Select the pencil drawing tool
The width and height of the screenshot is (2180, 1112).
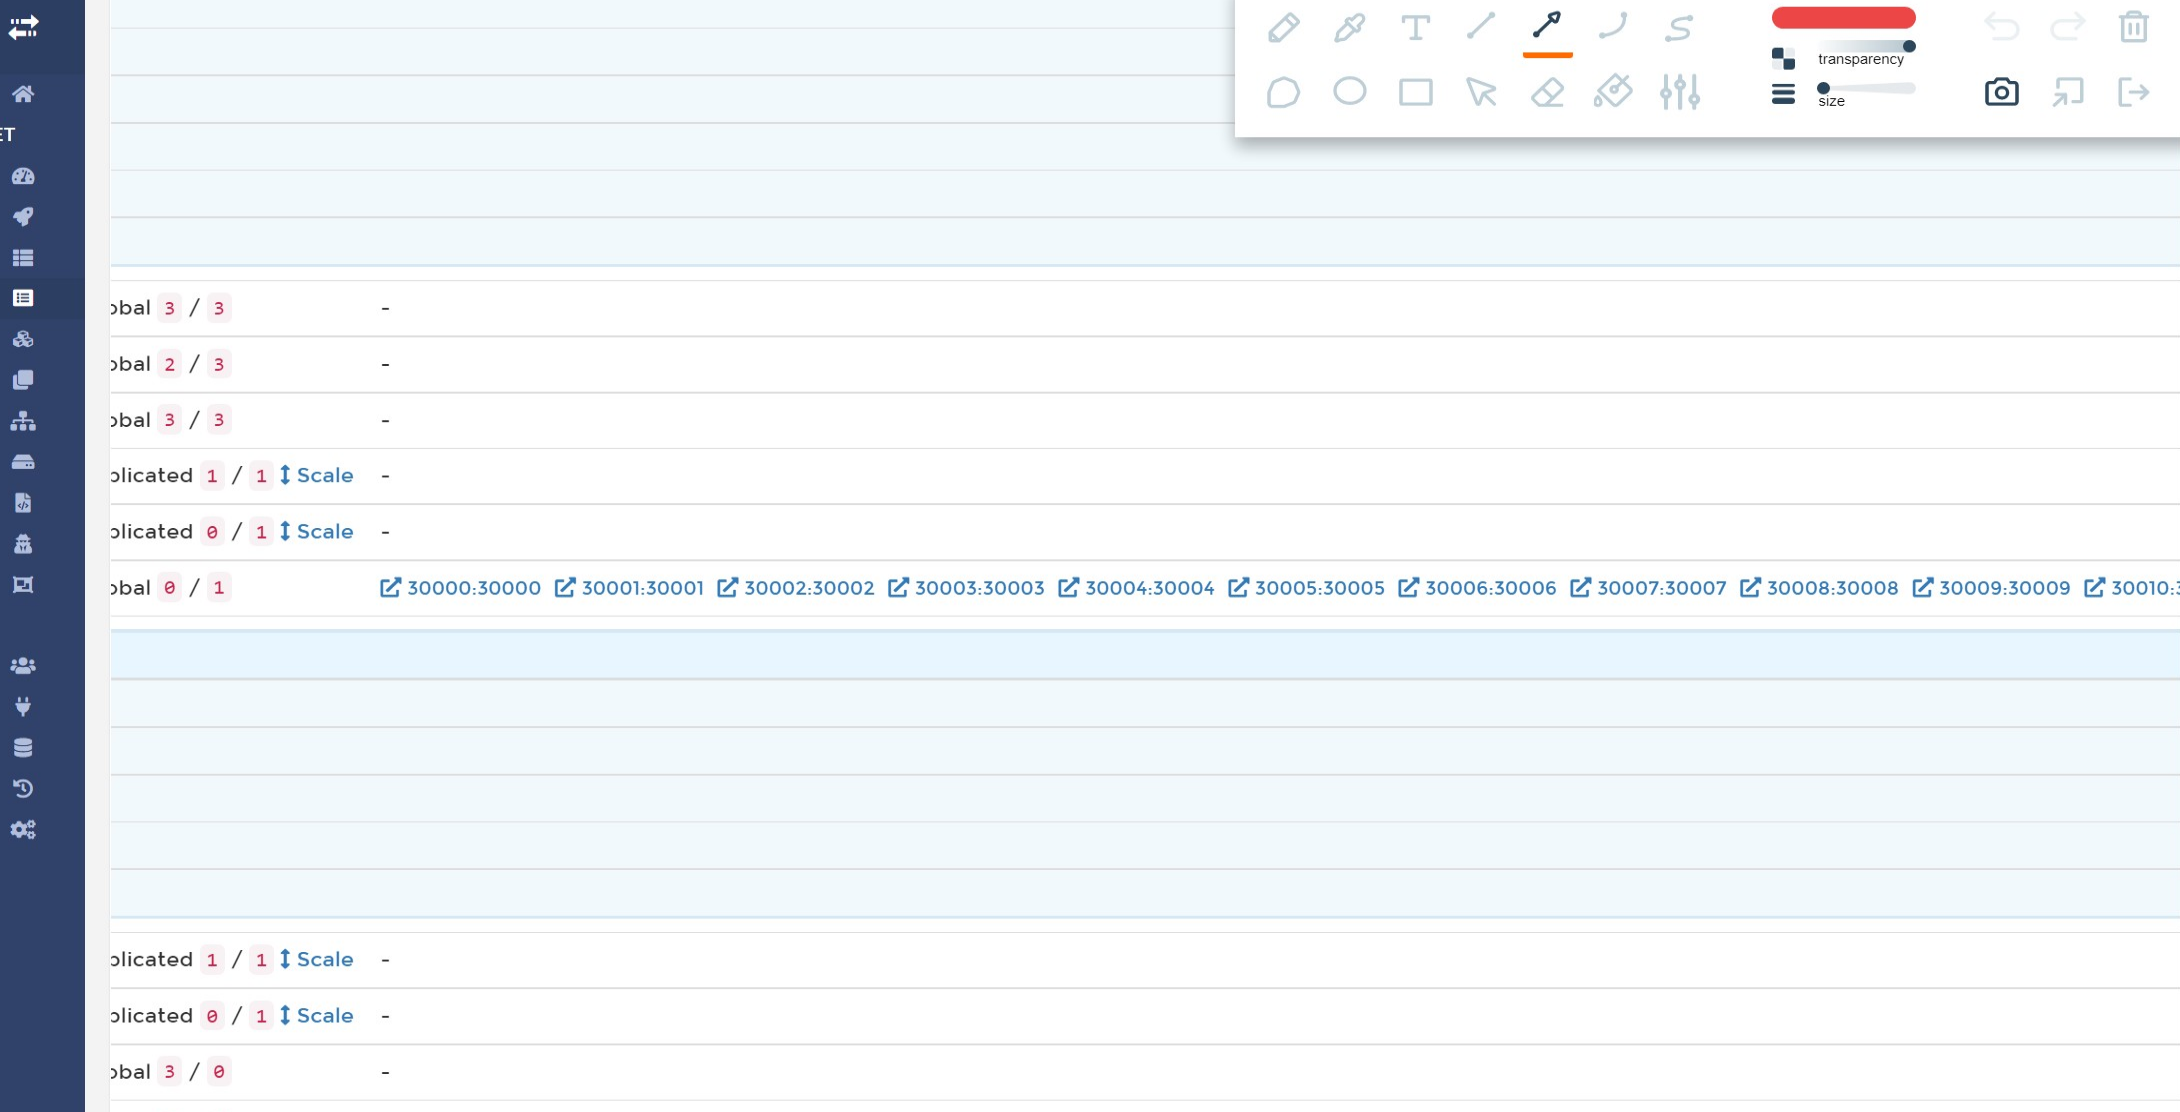(1283, 27)
